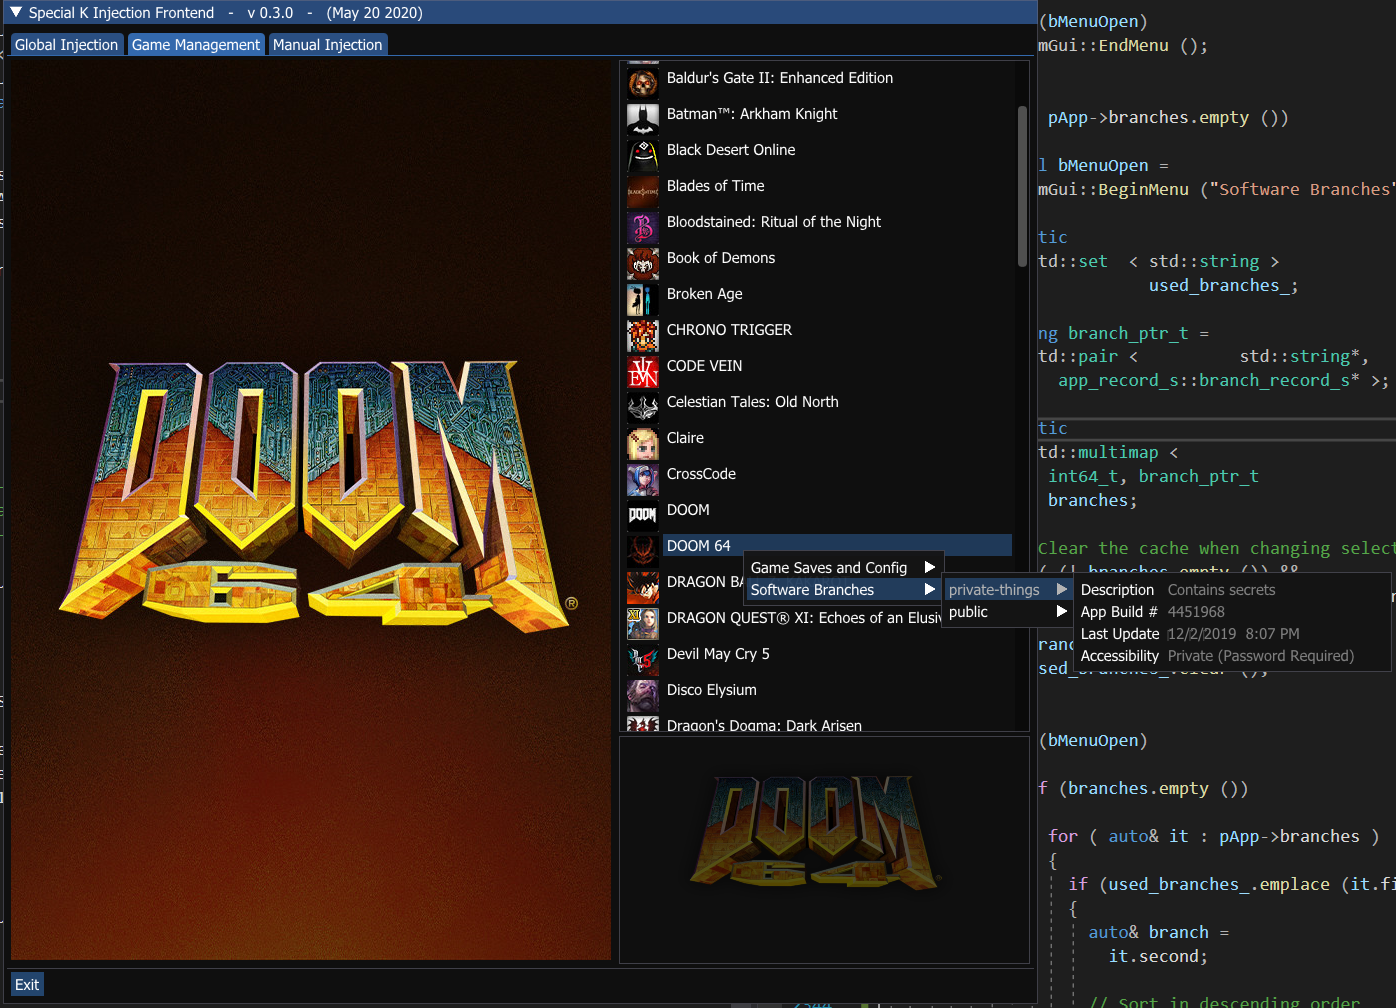Screen dimensions: 1396x1008
Task: Click the App Build number 4451968
Action: [1196, 612]
